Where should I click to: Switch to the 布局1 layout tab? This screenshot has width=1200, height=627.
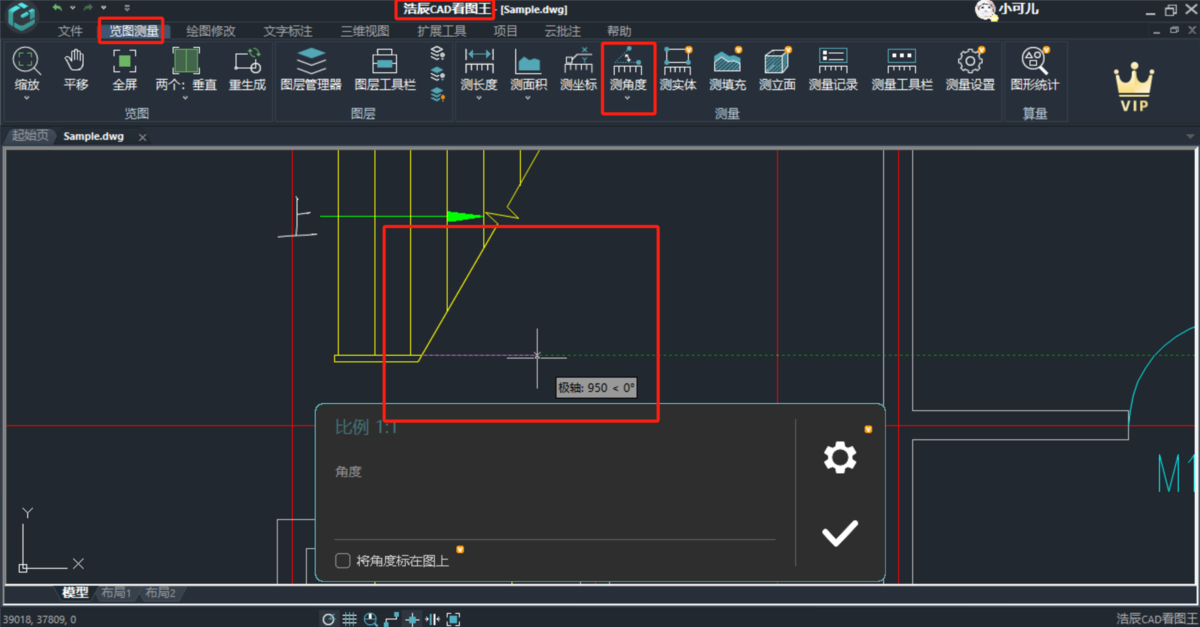[x=116, y=593]
